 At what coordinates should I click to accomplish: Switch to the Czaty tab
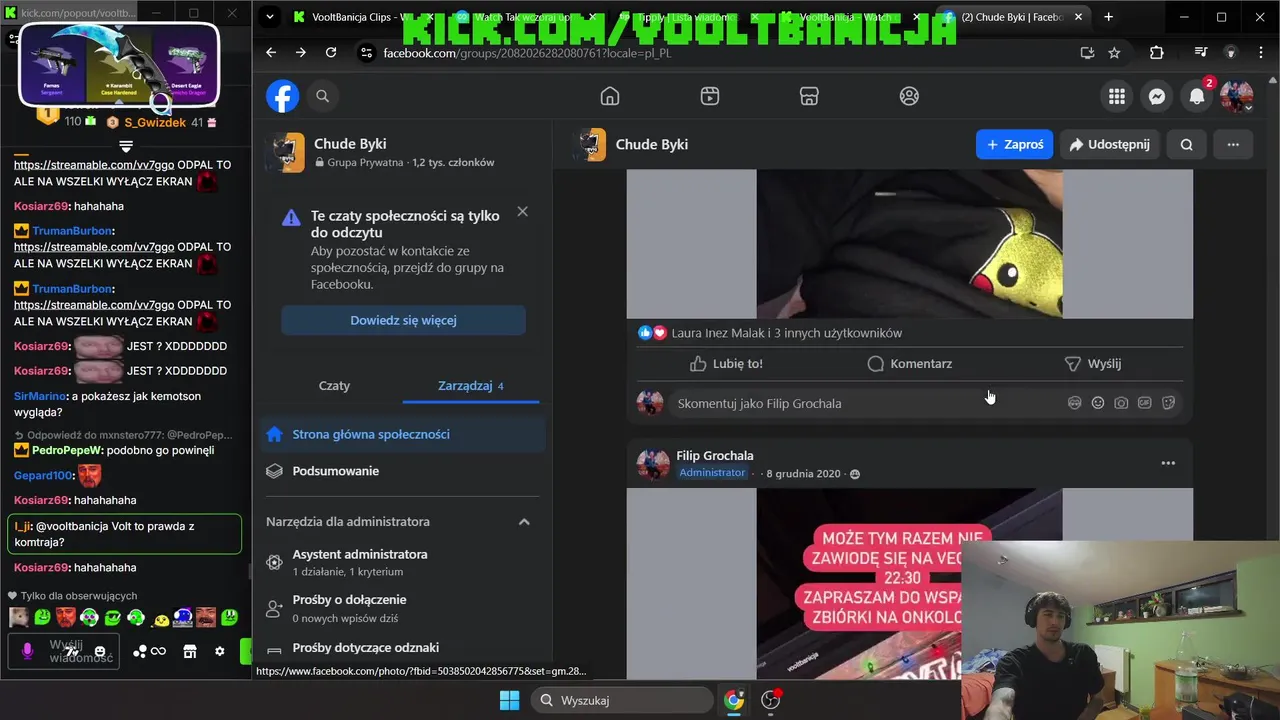pos(334,386)
